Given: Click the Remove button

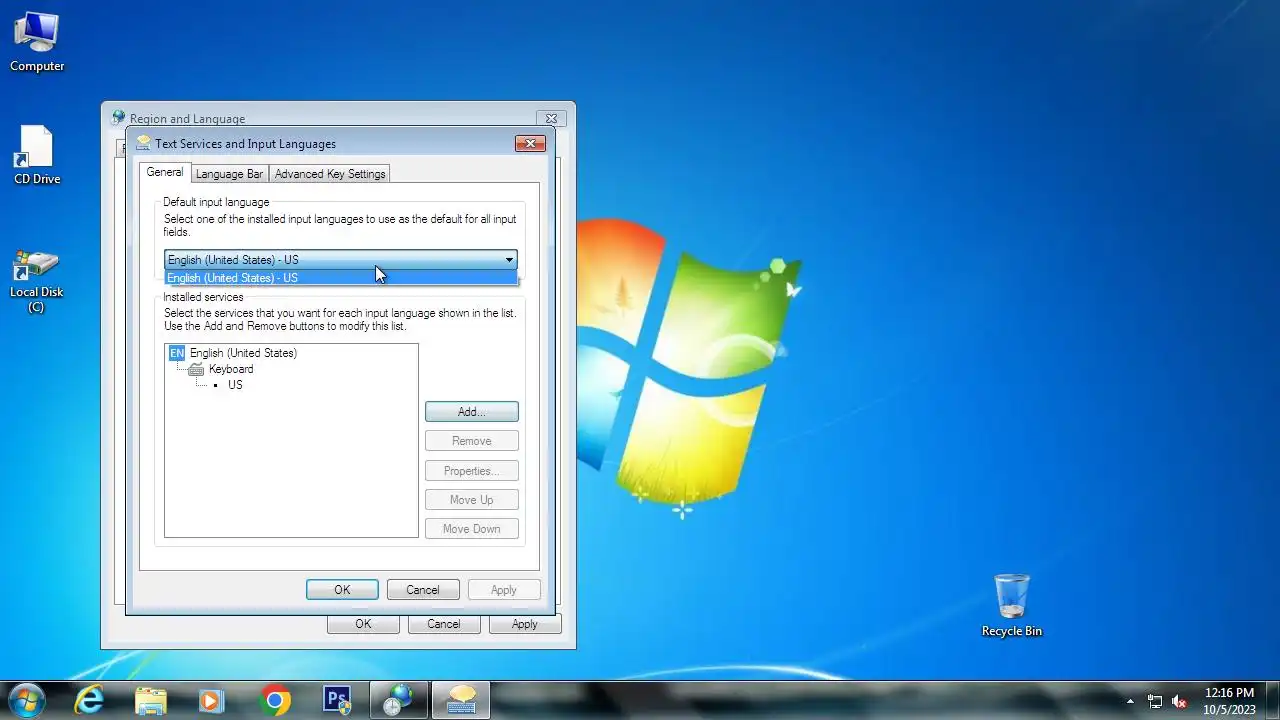Looking at the screenshot, I should [x=472, y=441].
